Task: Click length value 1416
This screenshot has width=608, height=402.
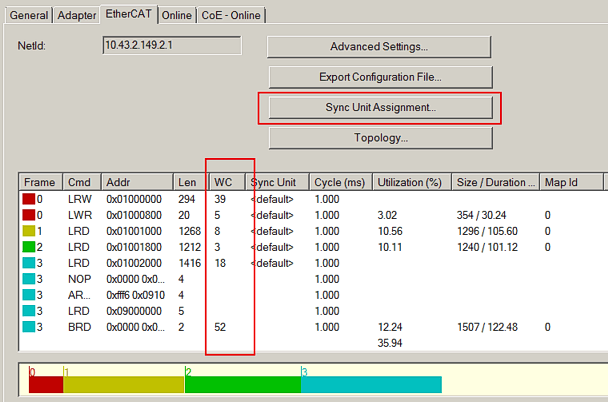Action: pyautogui.click(x=190, y=263)
